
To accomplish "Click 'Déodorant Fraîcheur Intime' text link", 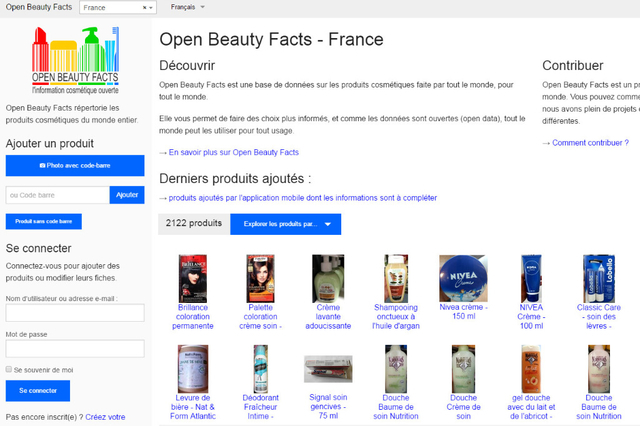I will 260,407.
